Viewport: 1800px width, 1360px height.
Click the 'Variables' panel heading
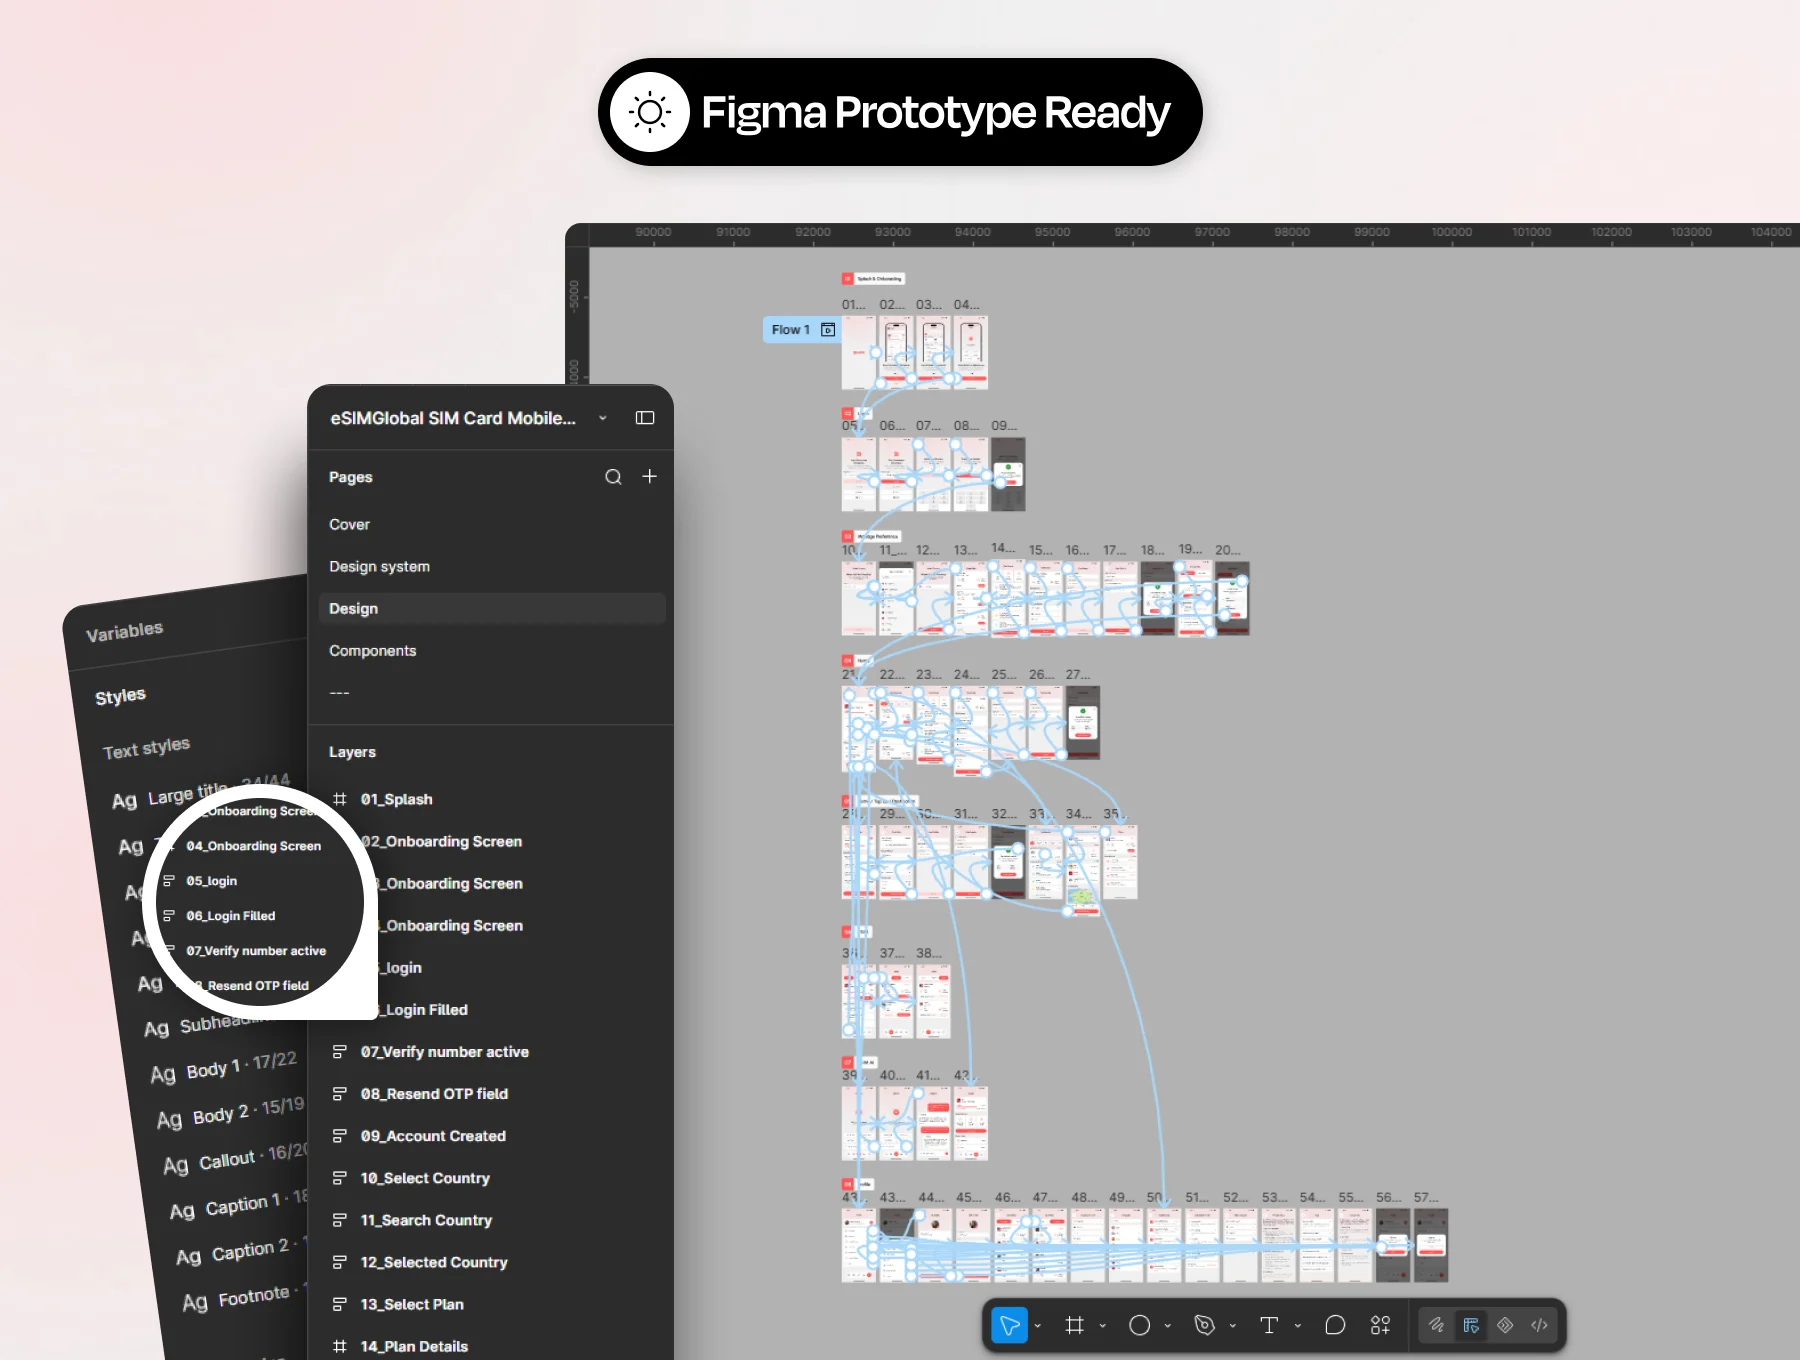point(124,632)
